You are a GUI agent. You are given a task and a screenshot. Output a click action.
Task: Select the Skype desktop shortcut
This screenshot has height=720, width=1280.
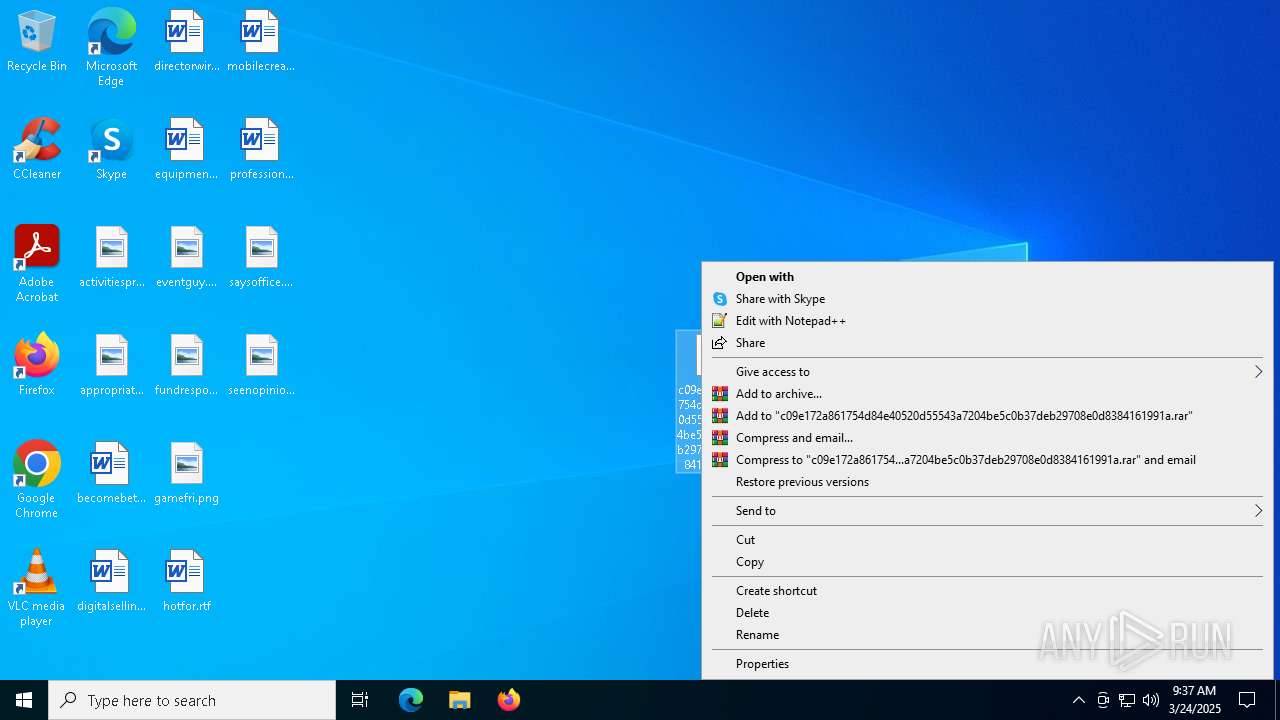(x=111, y=150)
